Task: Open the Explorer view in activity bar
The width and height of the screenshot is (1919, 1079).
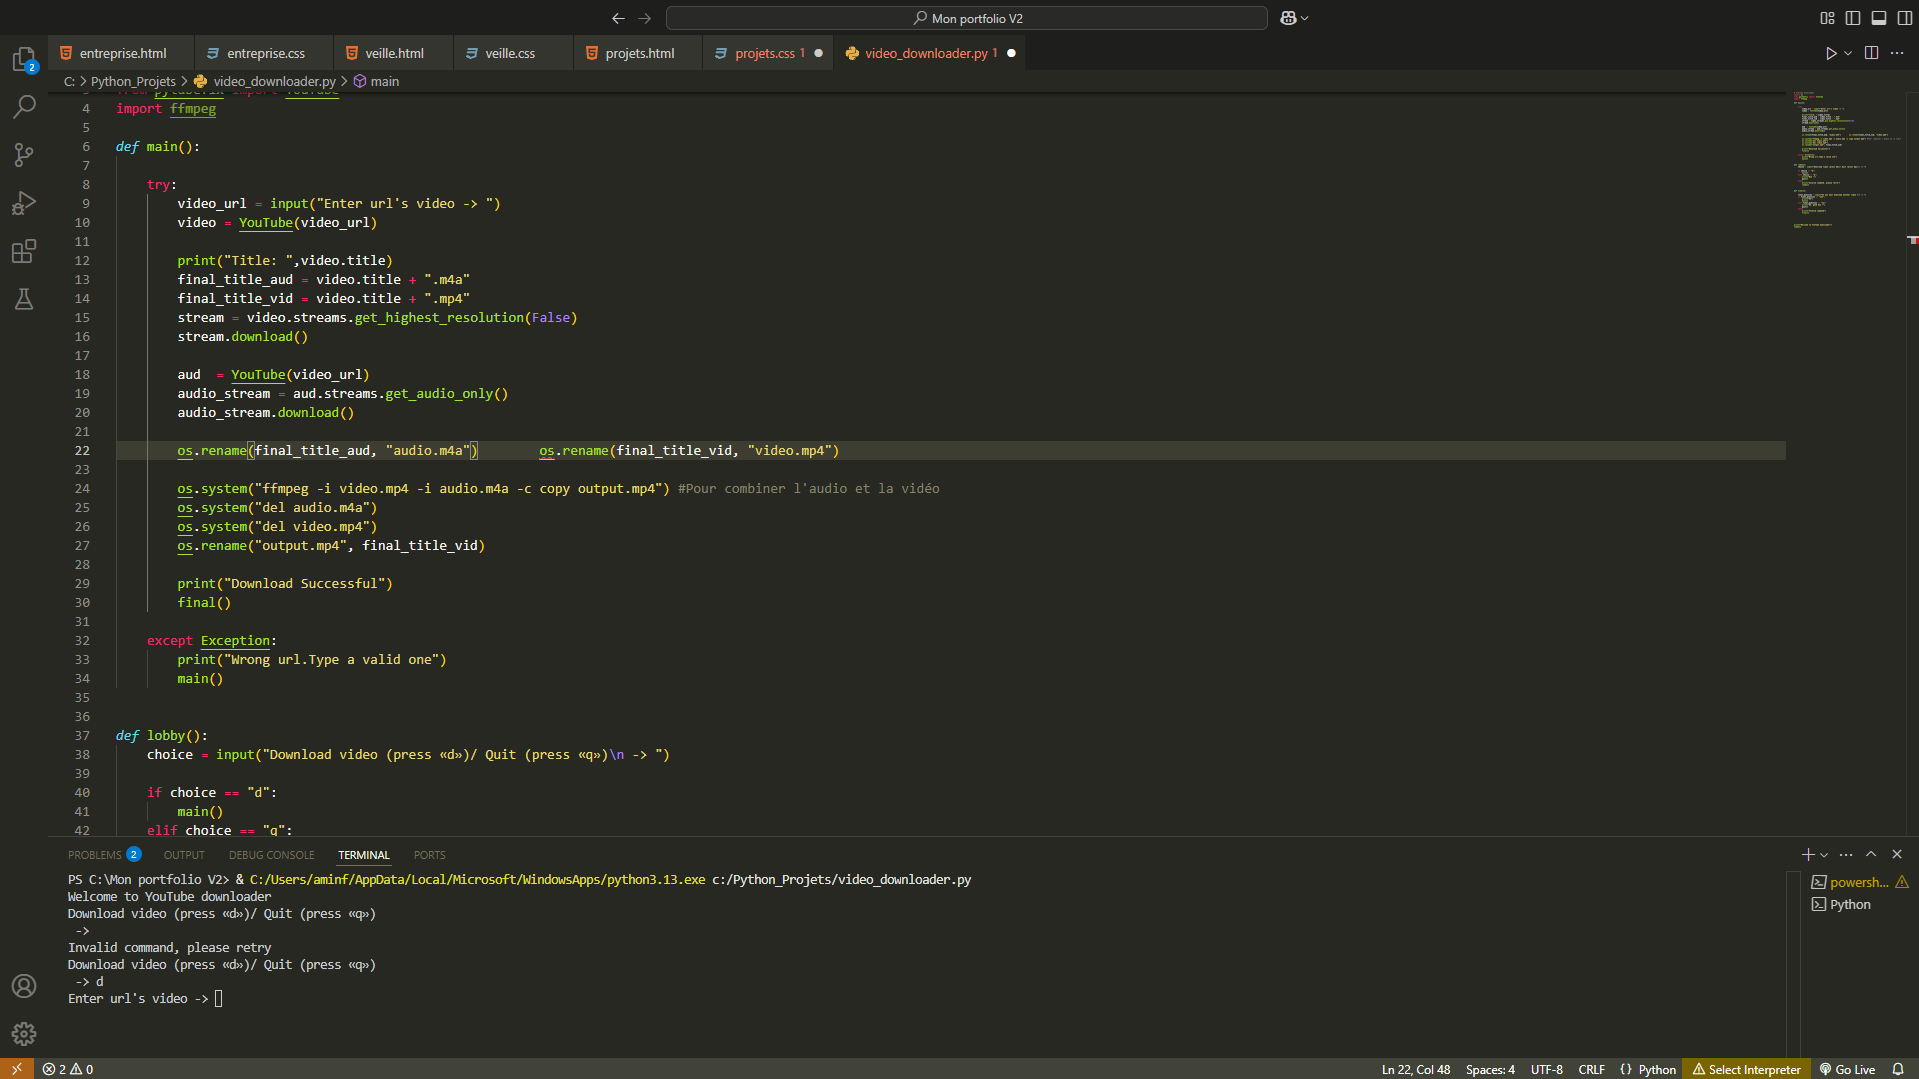Action: [x=24, y=60]
